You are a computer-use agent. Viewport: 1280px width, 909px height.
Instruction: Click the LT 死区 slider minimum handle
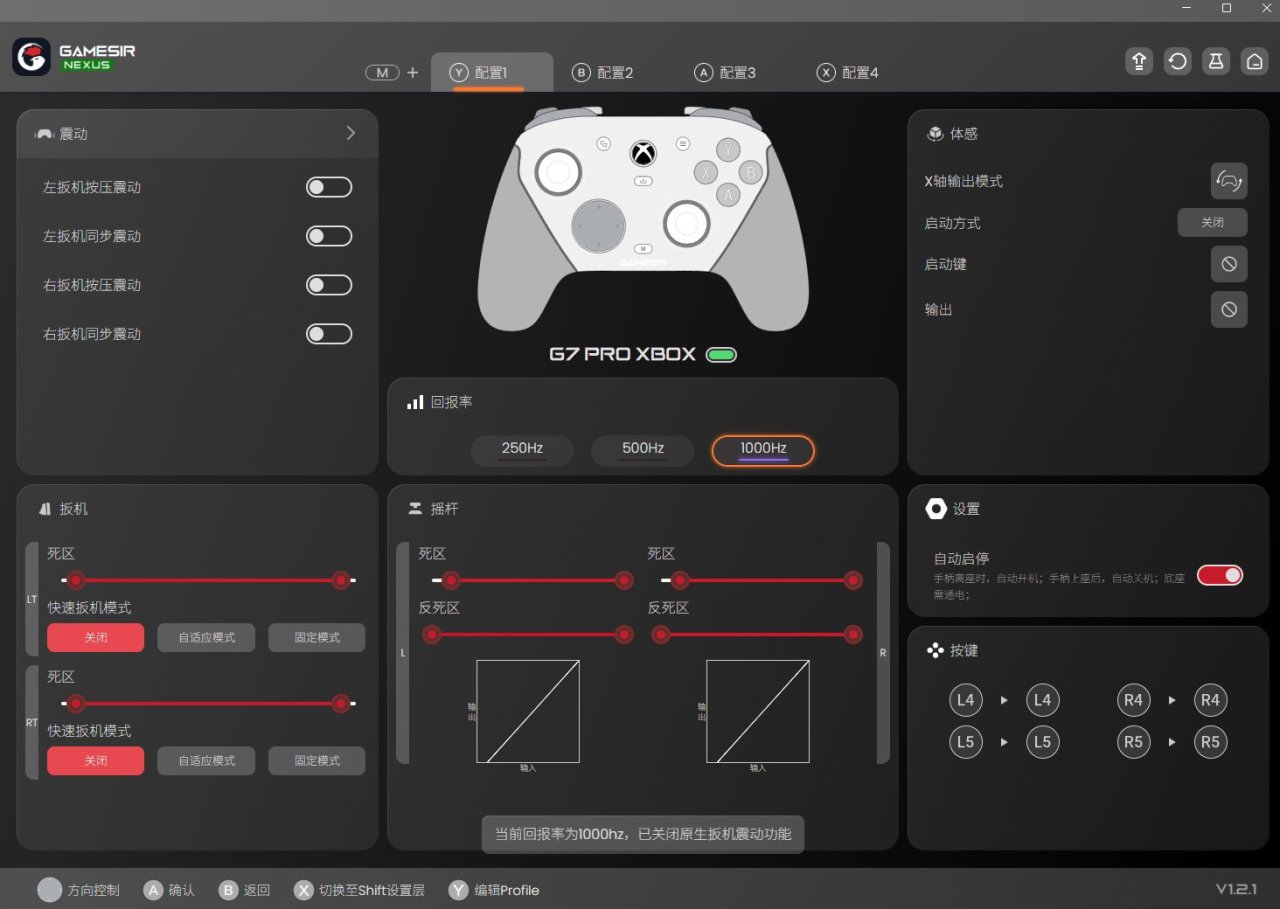(x=76, y=580)
